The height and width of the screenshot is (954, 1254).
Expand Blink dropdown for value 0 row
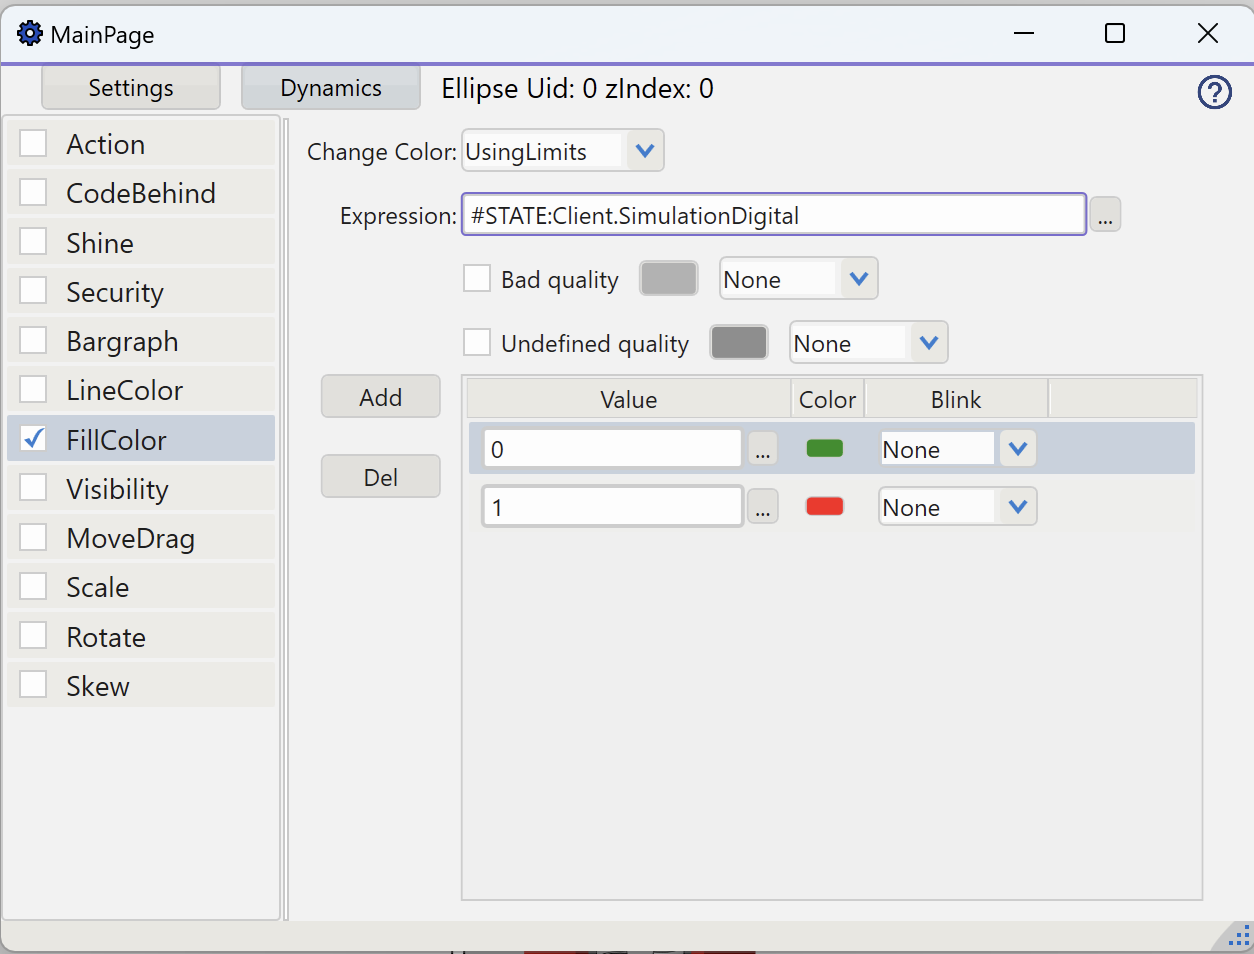pos(1017,449)
